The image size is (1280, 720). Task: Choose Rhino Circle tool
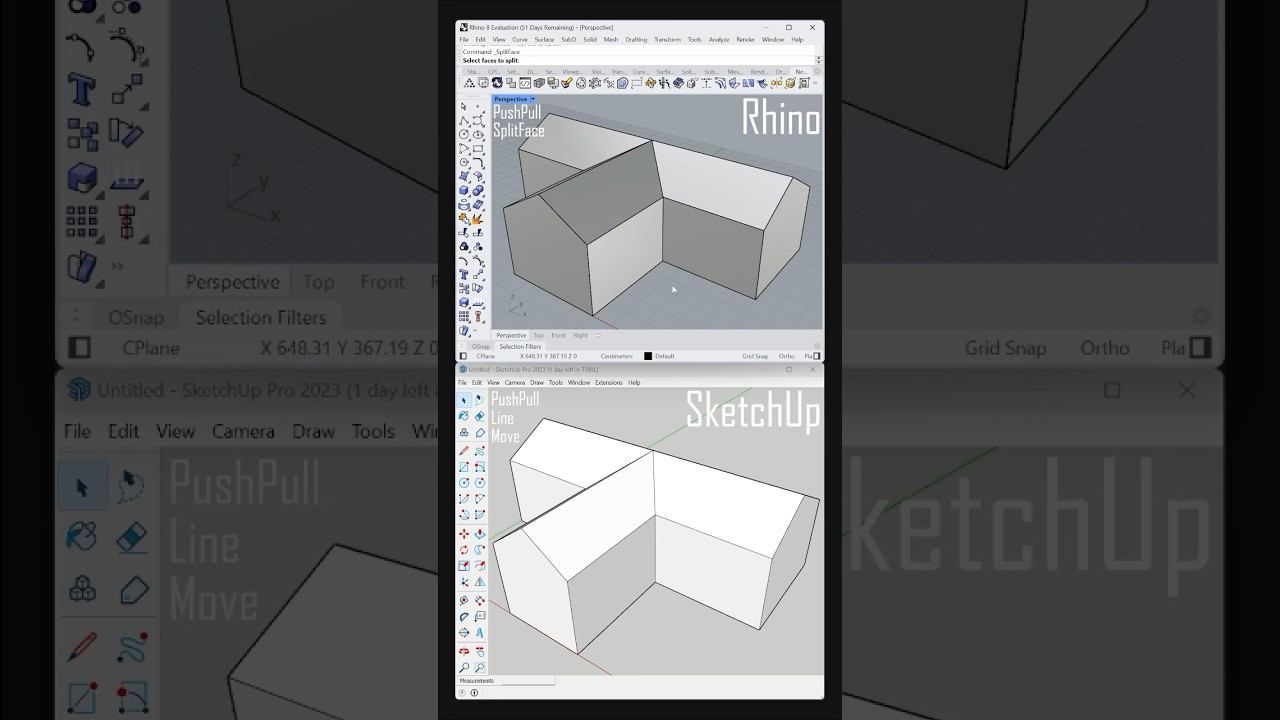click(x=464, y=134)
